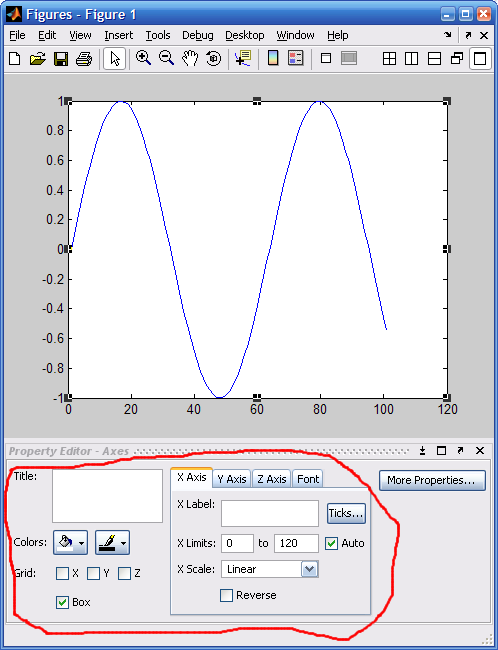Undock the Property Editor panel
Image resolution: width=498 pixels, height=650 pixels.
[x=460, y=451]
